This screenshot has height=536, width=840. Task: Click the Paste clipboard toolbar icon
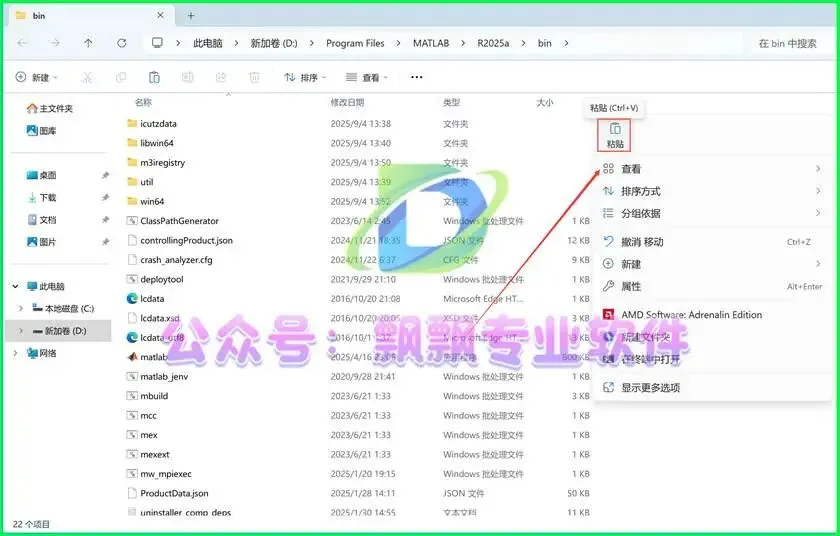pos(154,78)
